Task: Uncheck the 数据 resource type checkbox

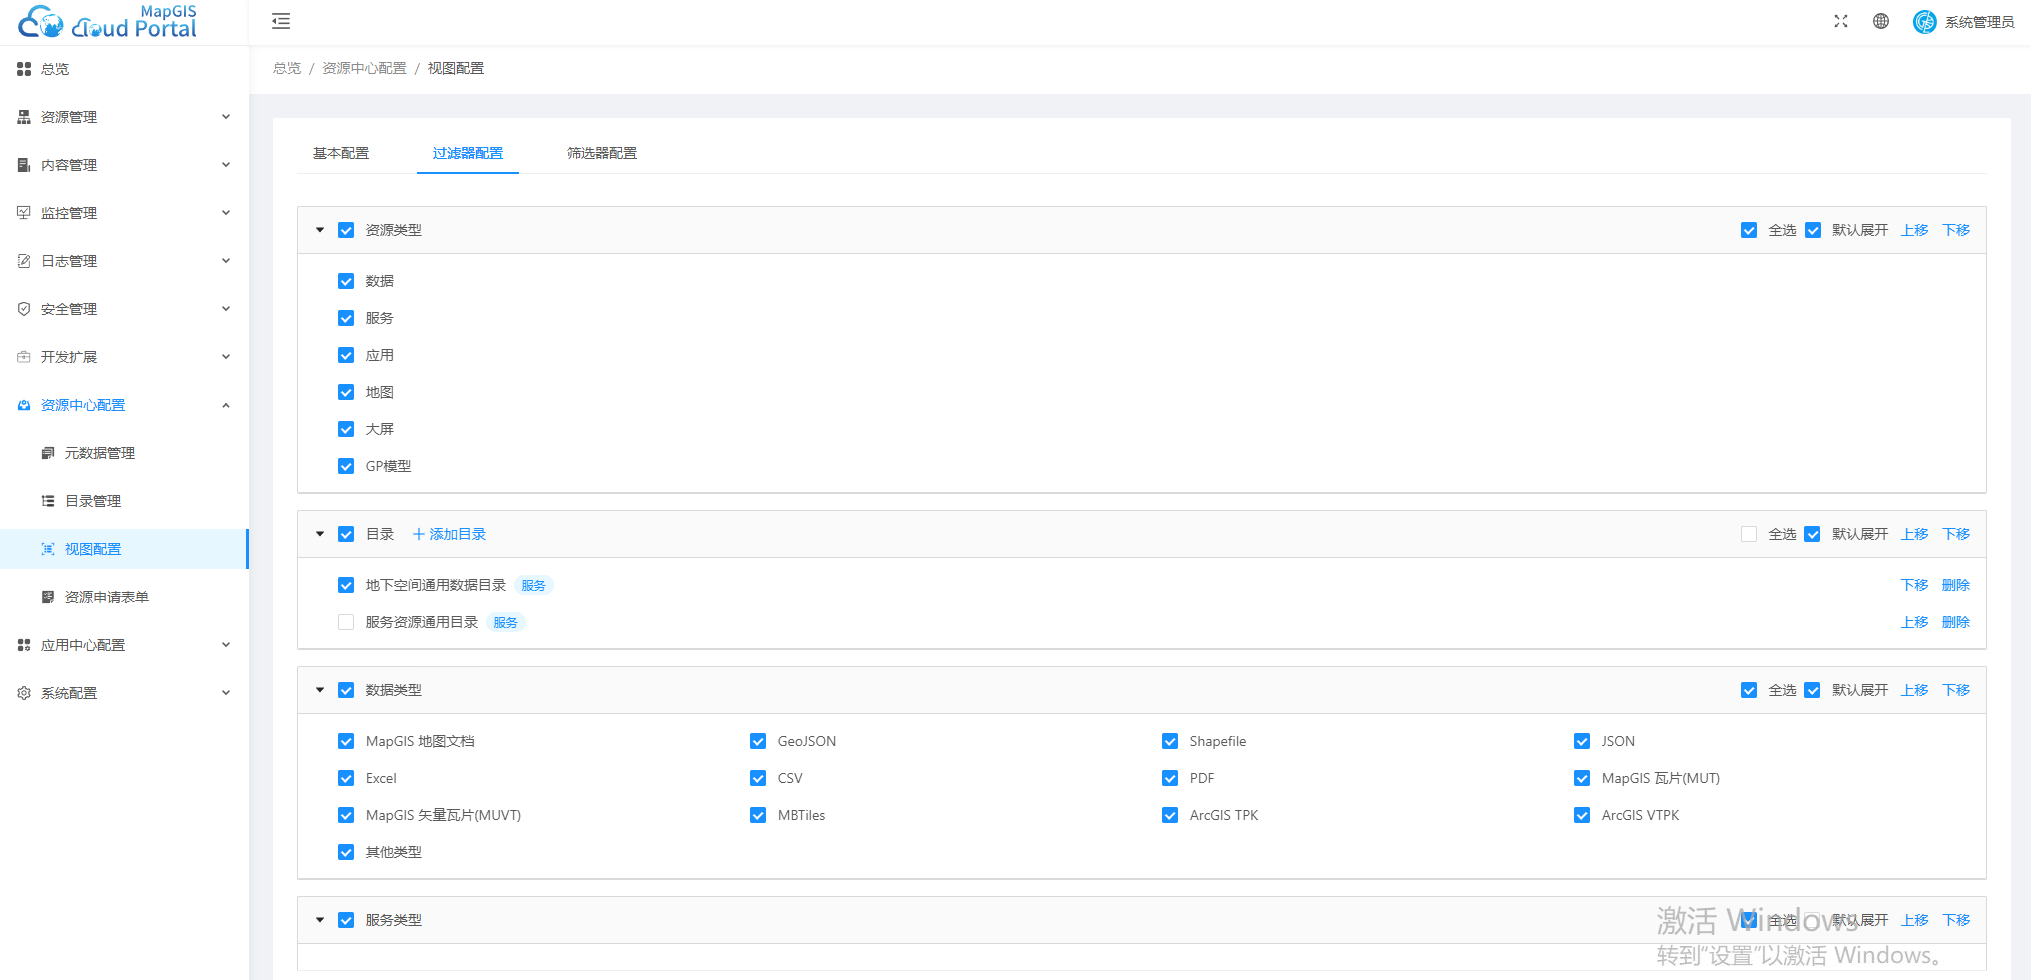Action: [x=346, y=281]
